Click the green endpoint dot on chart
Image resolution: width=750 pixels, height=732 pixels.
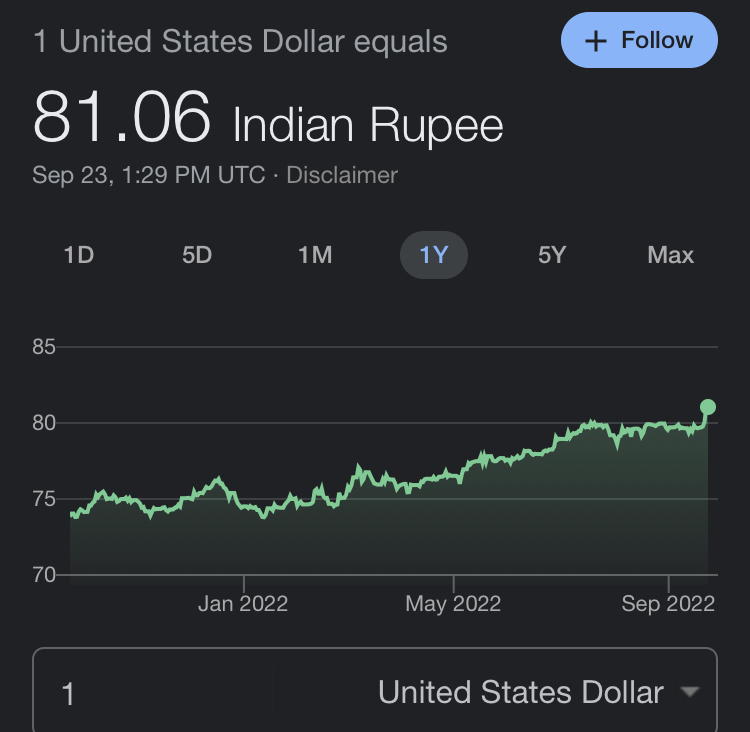point(708,407)
